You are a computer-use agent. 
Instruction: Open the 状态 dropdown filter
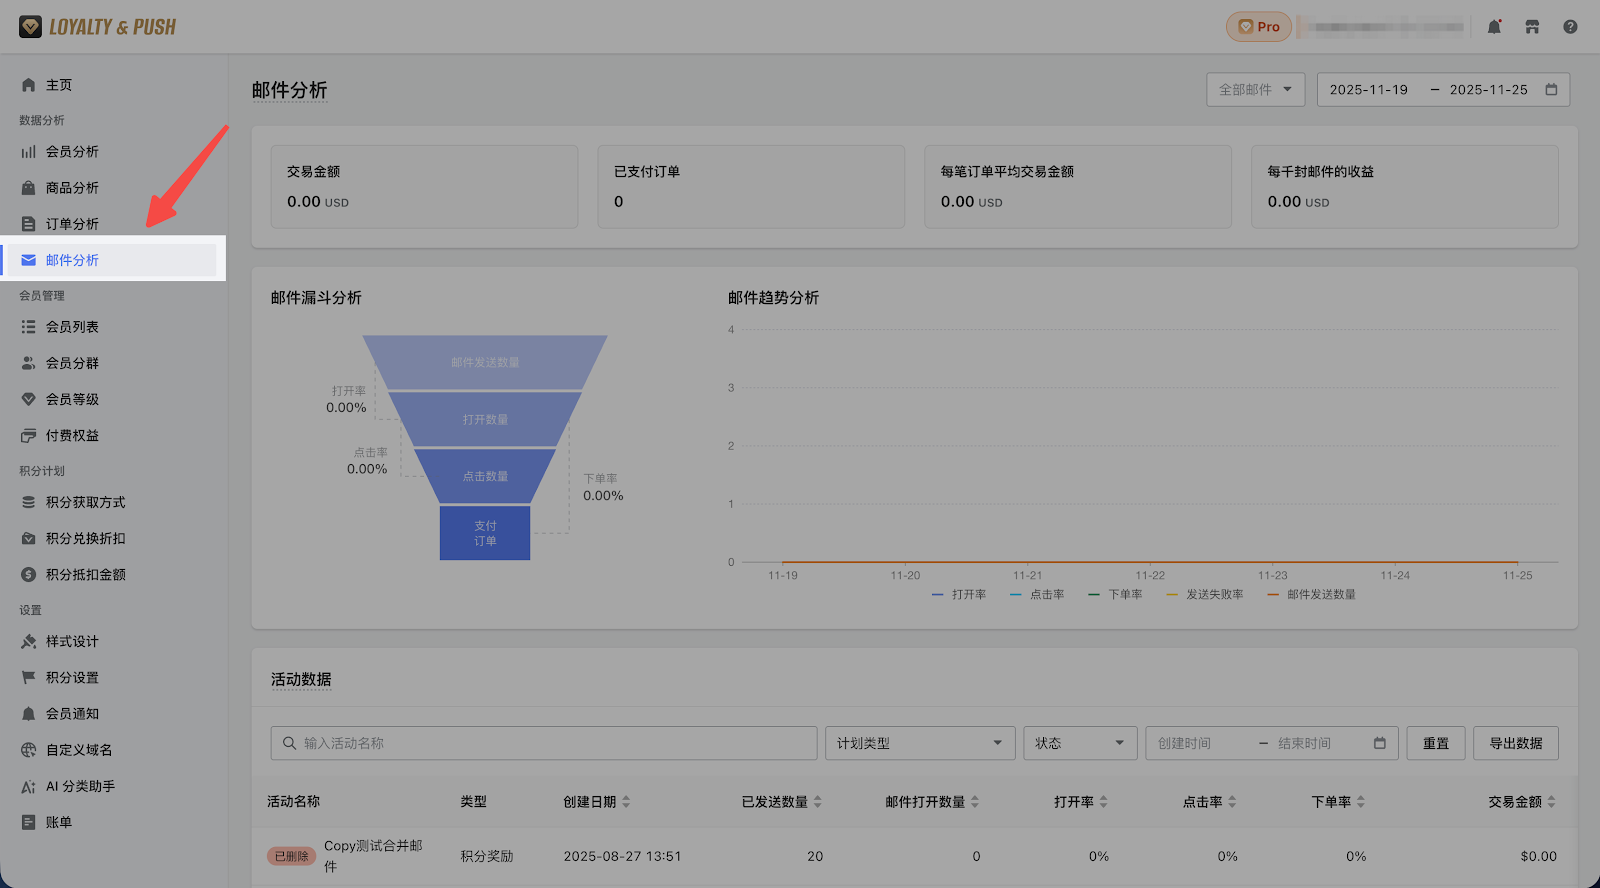1079,743
